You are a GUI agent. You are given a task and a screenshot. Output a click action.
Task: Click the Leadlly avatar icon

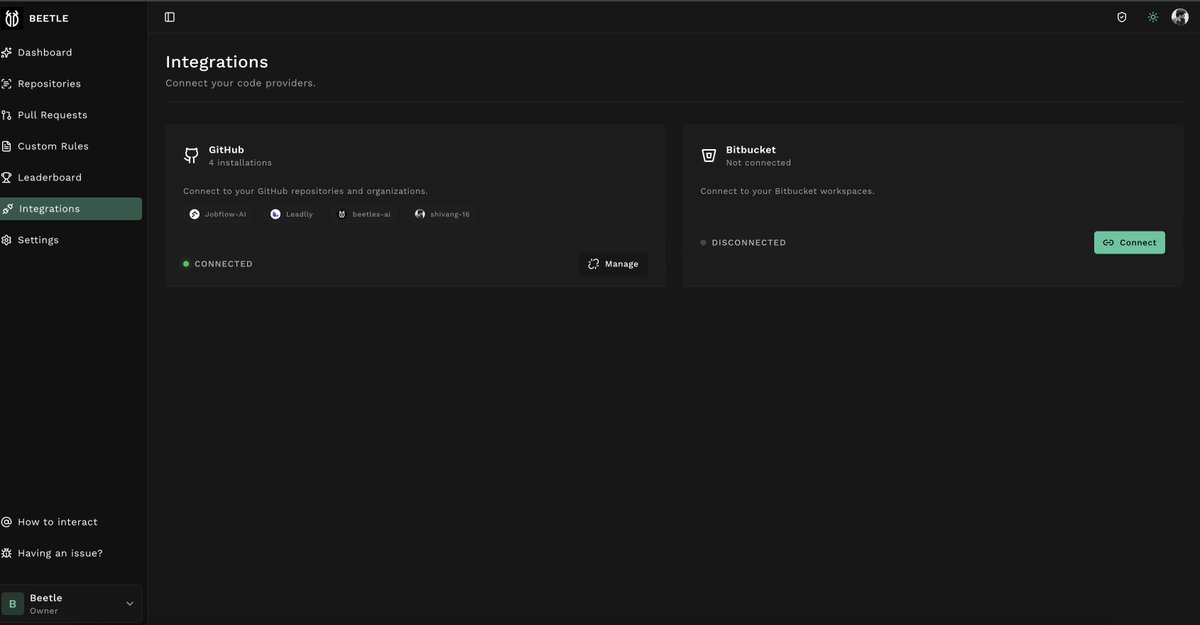point(276,214)
